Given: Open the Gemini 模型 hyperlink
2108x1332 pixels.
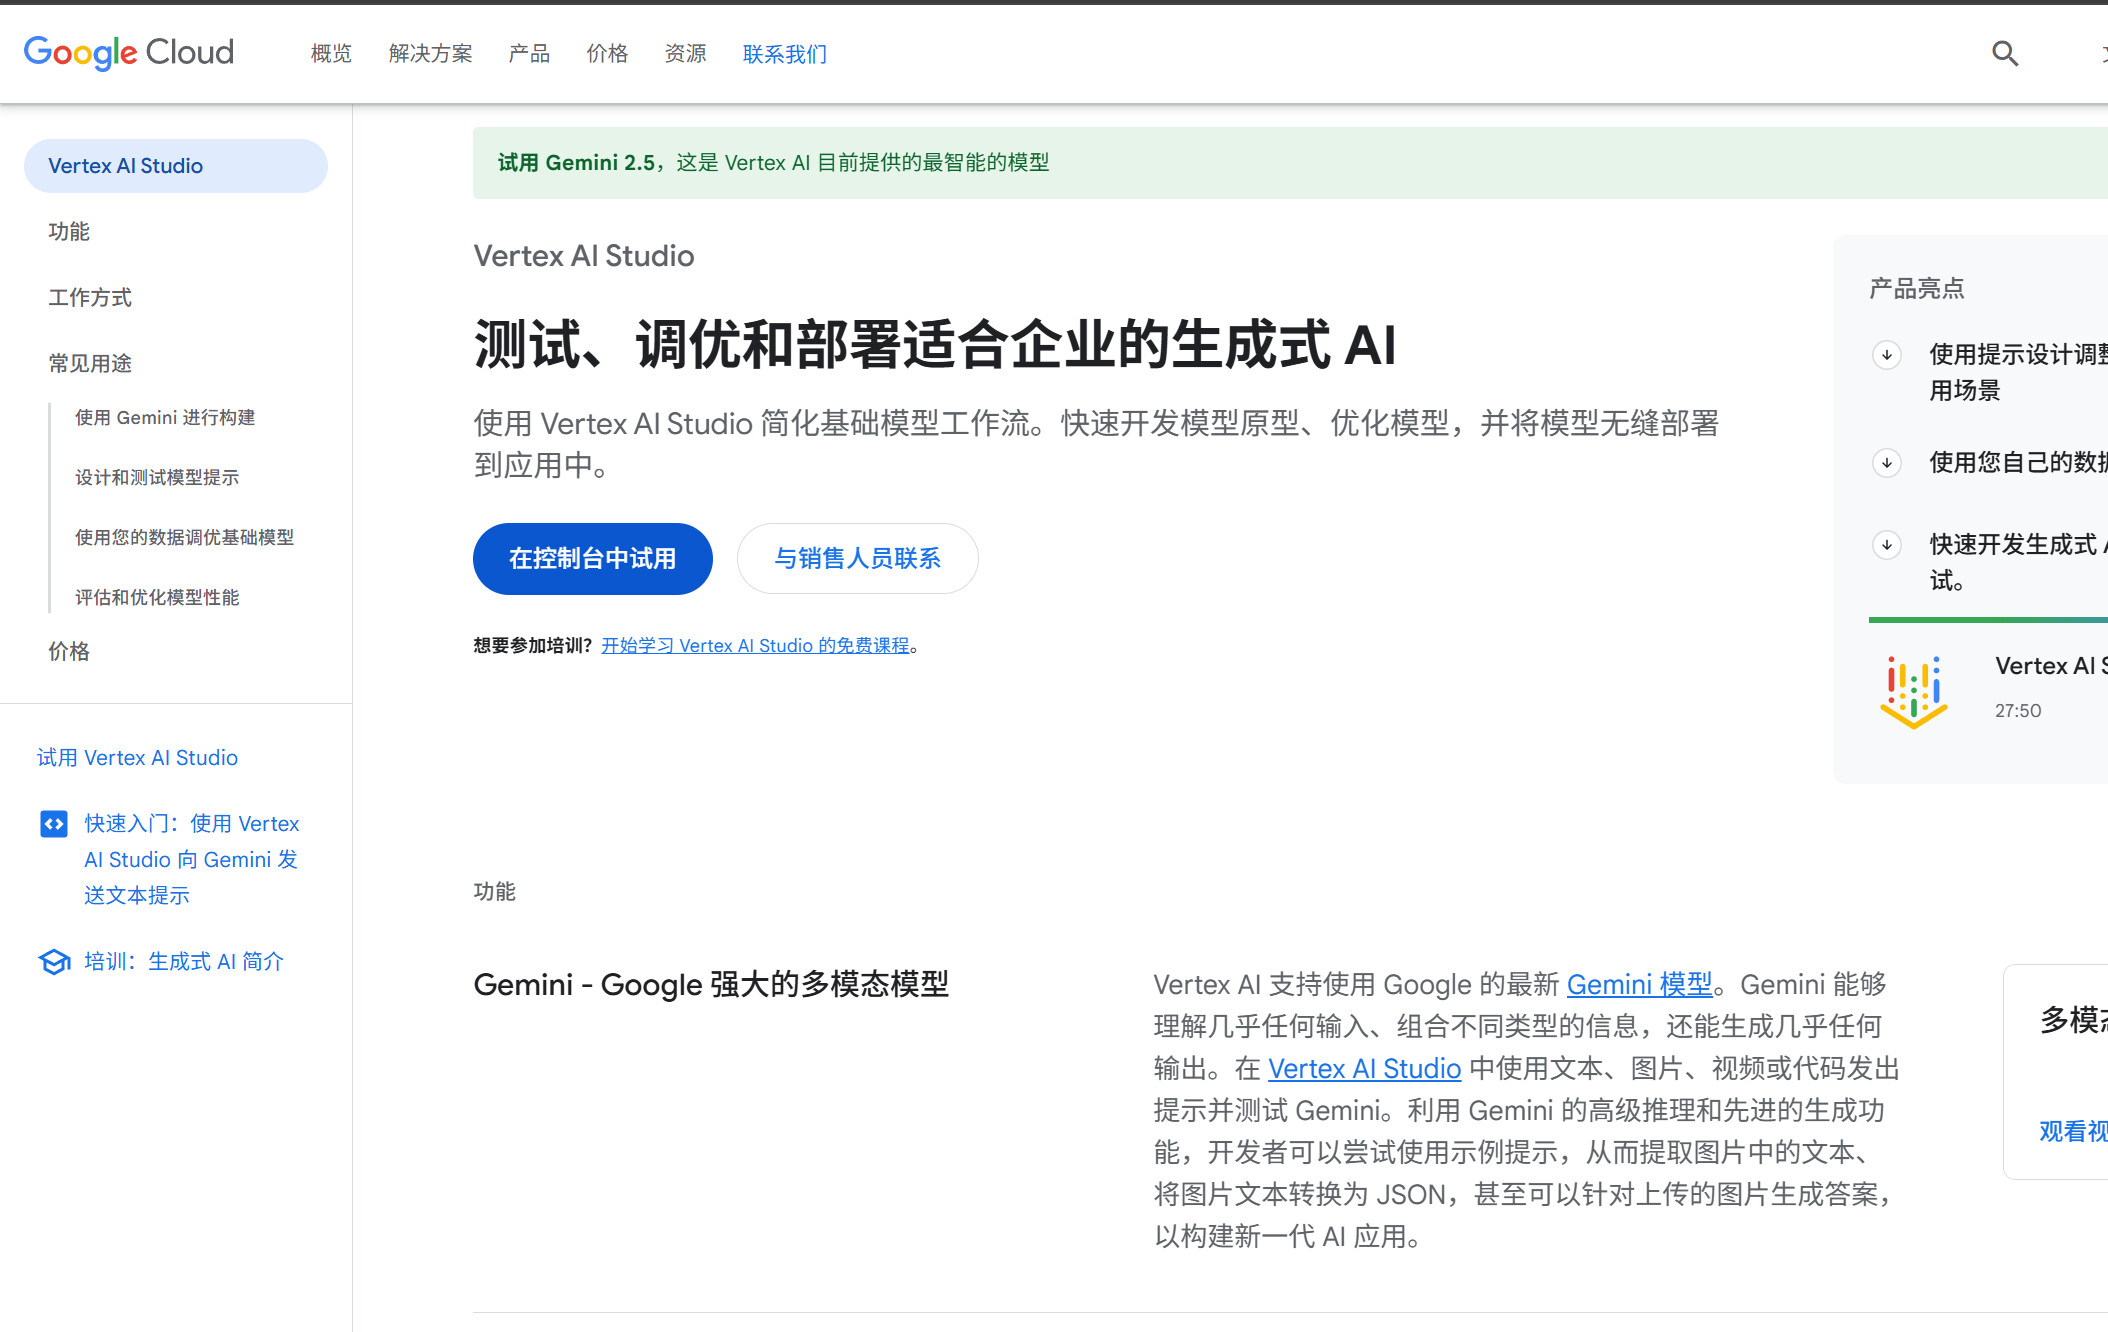Looking at the screenshot, I should click(1639, 985).
